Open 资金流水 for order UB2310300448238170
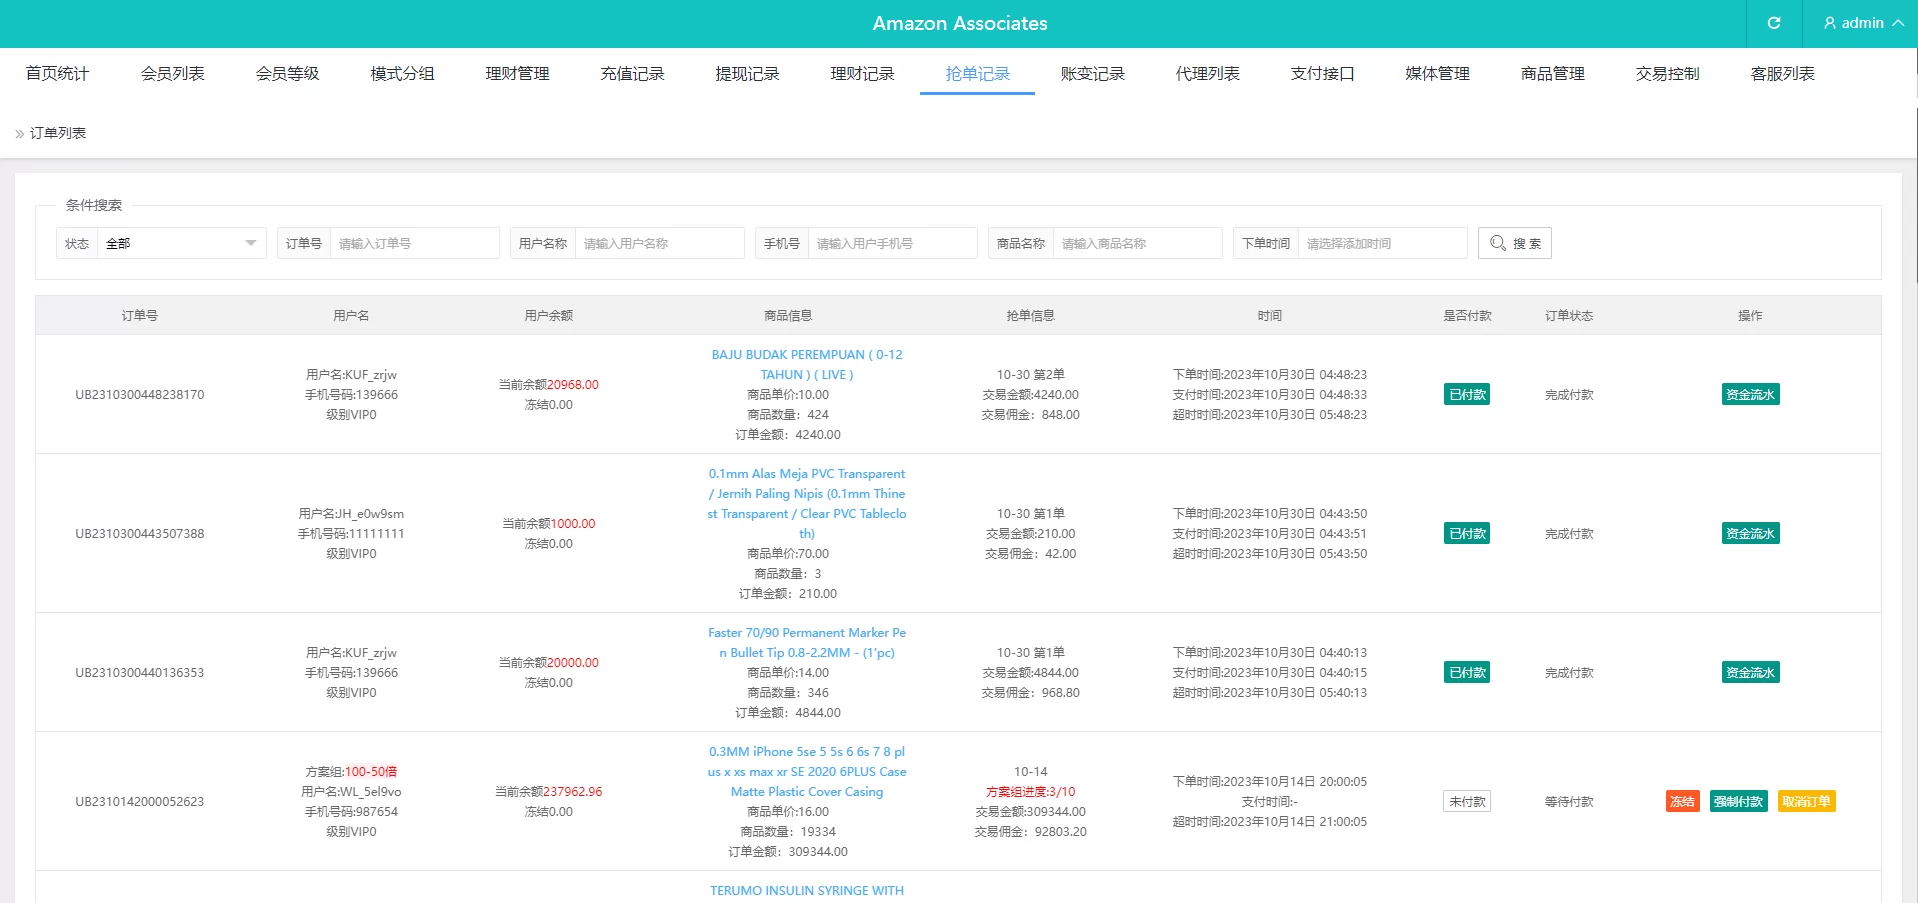 point(1750,394)
